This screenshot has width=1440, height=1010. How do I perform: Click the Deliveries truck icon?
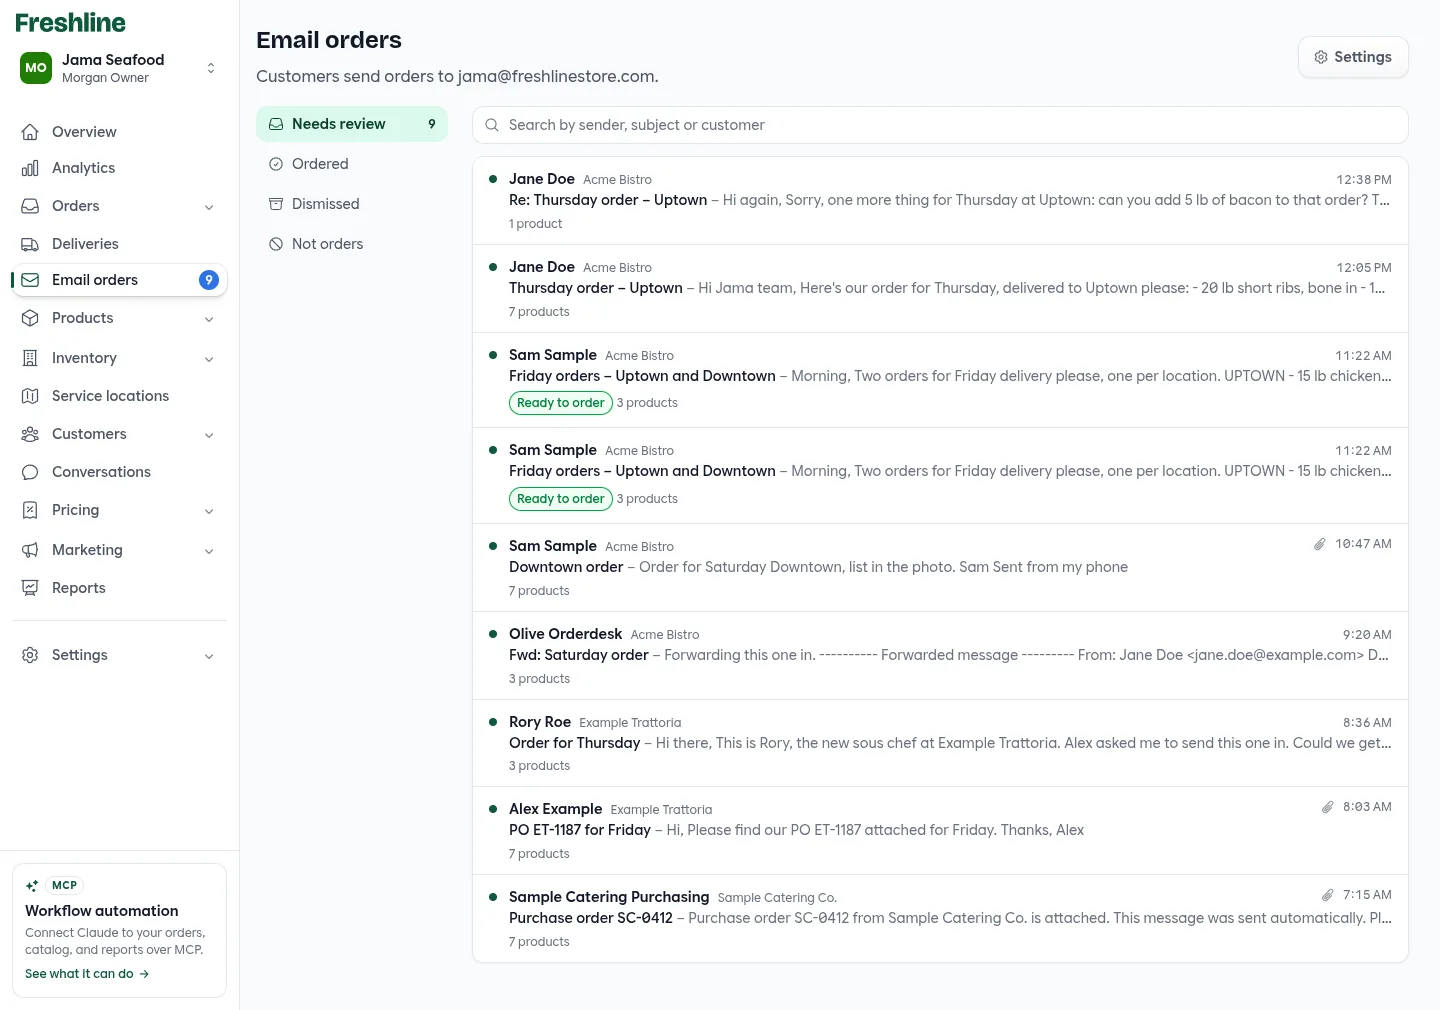pyautogui.click(x=30, y=244)
